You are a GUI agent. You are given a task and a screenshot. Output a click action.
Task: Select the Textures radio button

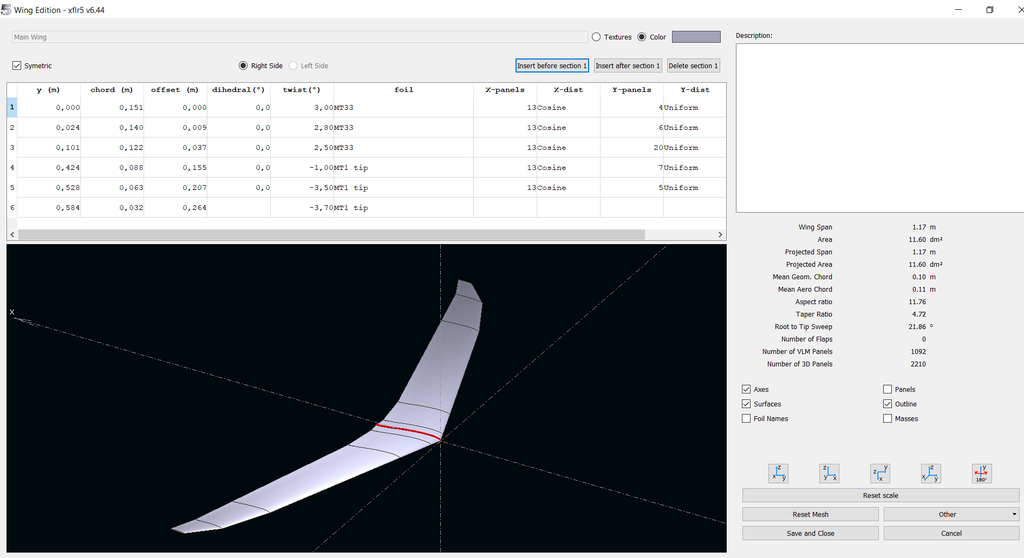pos(597,37)
